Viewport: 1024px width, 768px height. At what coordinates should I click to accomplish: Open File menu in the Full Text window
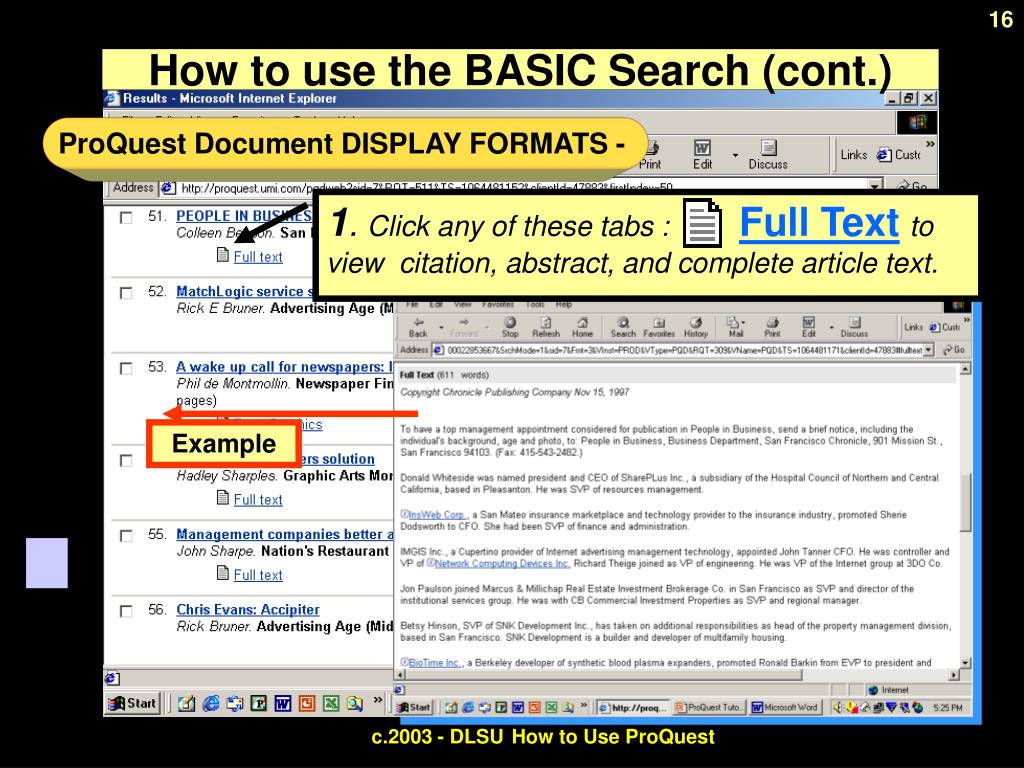pos(412,304)
